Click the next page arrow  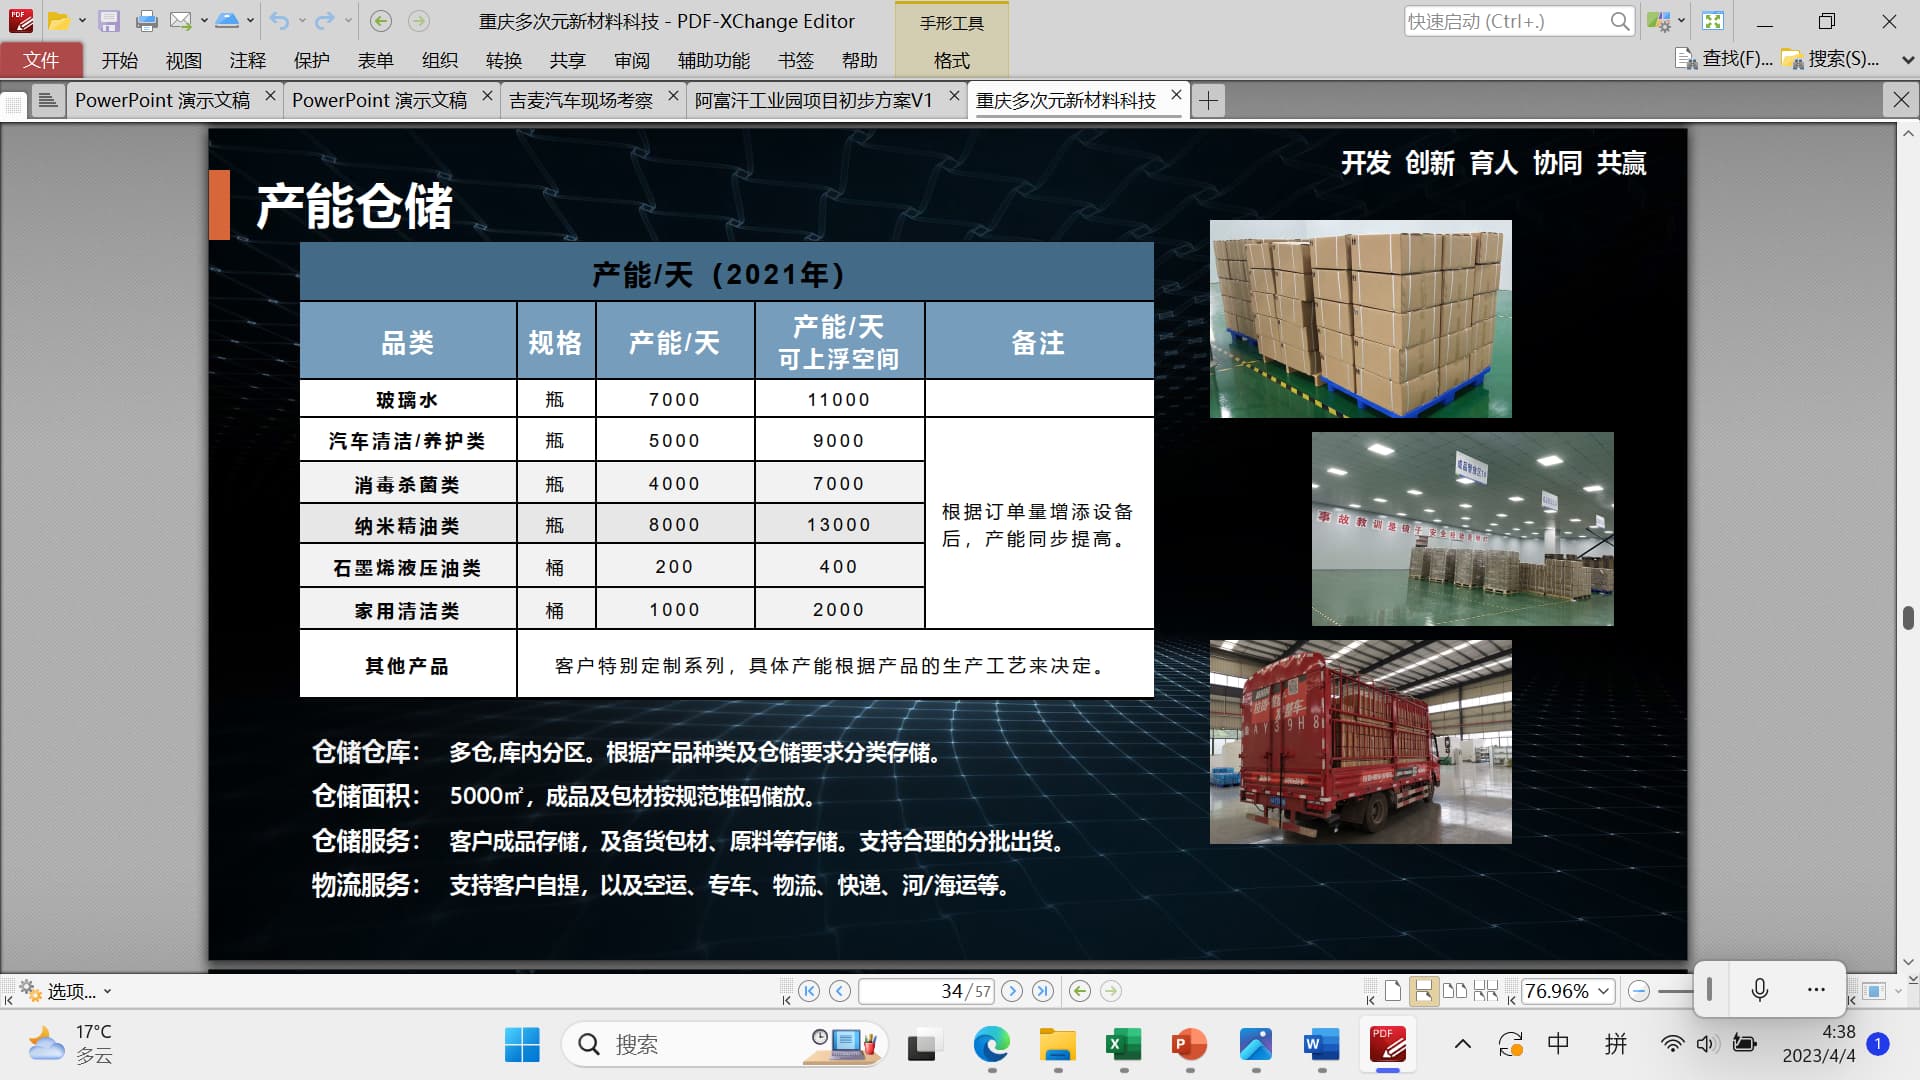point(1012,991)
